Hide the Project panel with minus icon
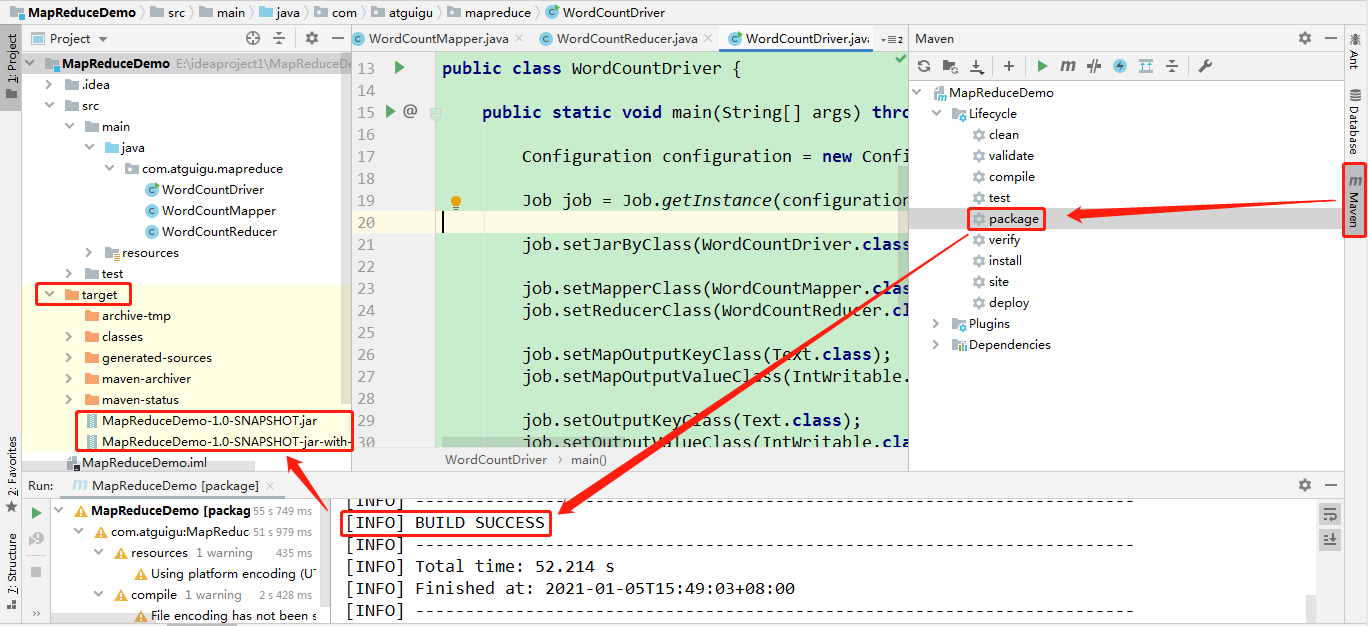 coord(338,38)
